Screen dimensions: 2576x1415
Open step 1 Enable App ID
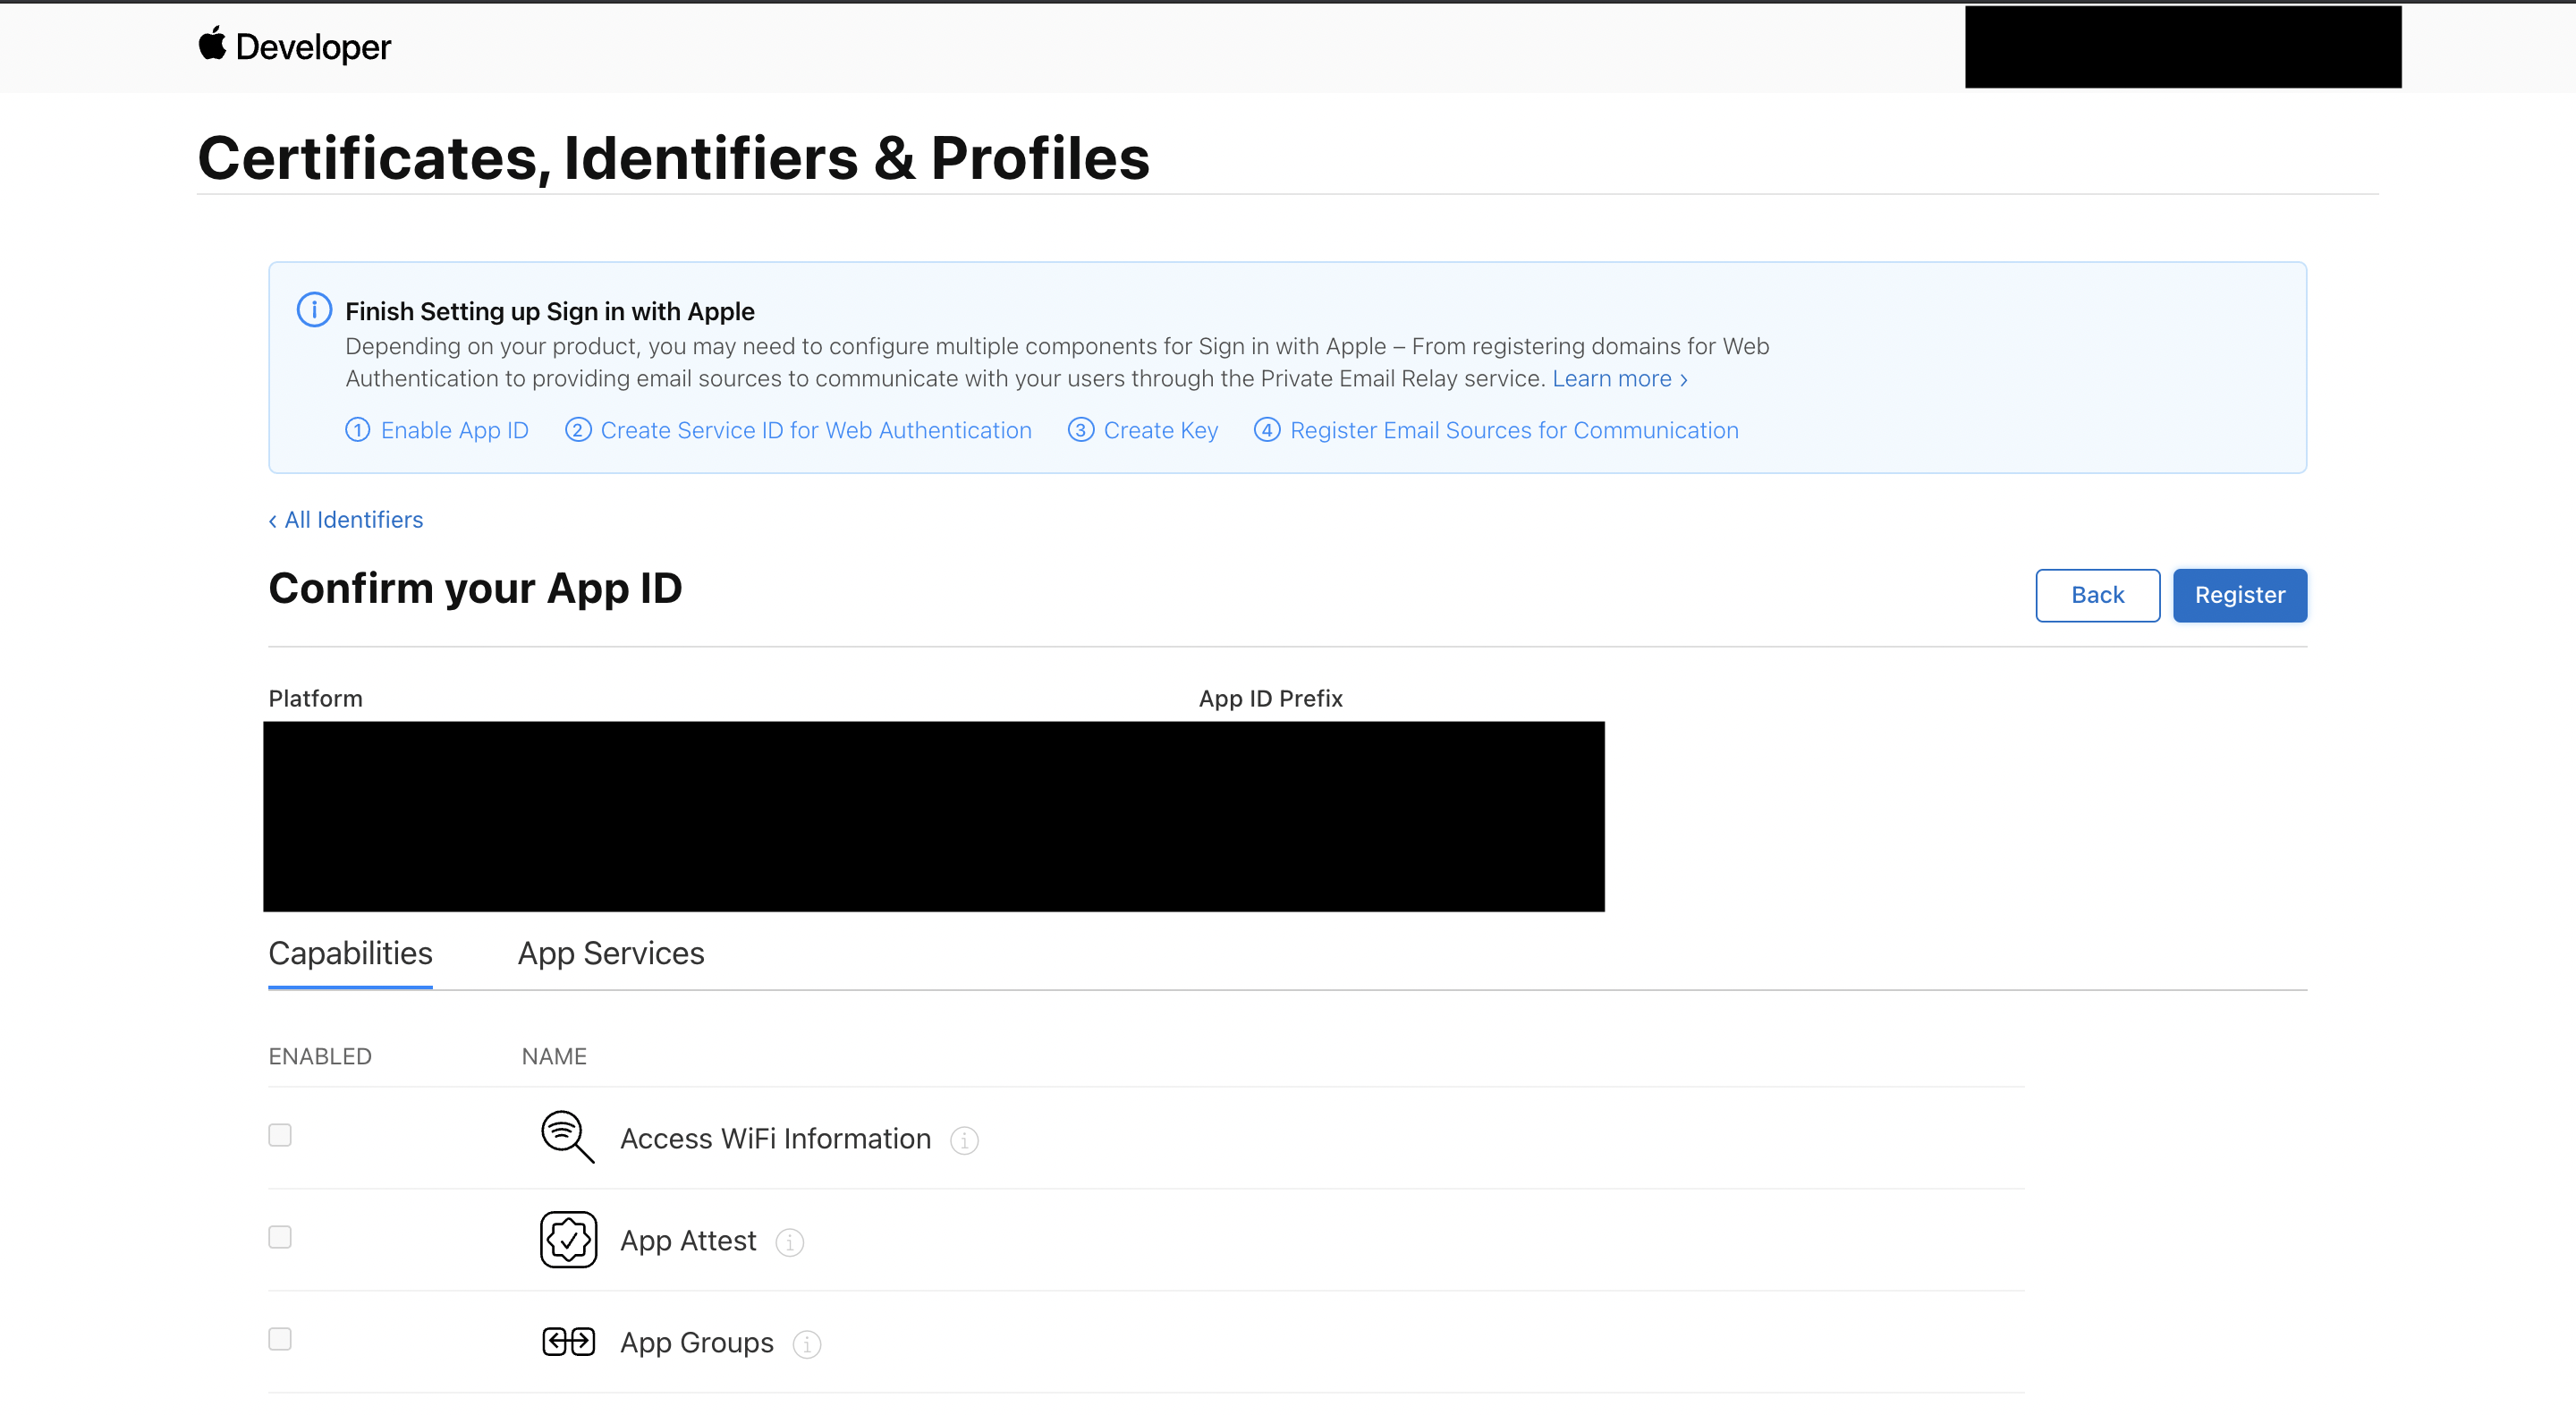[437, 430]
